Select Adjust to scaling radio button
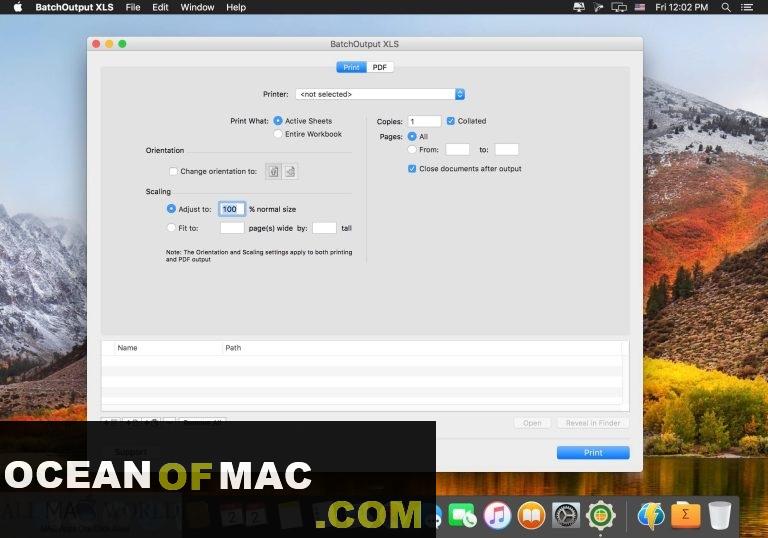 (171, 209)
